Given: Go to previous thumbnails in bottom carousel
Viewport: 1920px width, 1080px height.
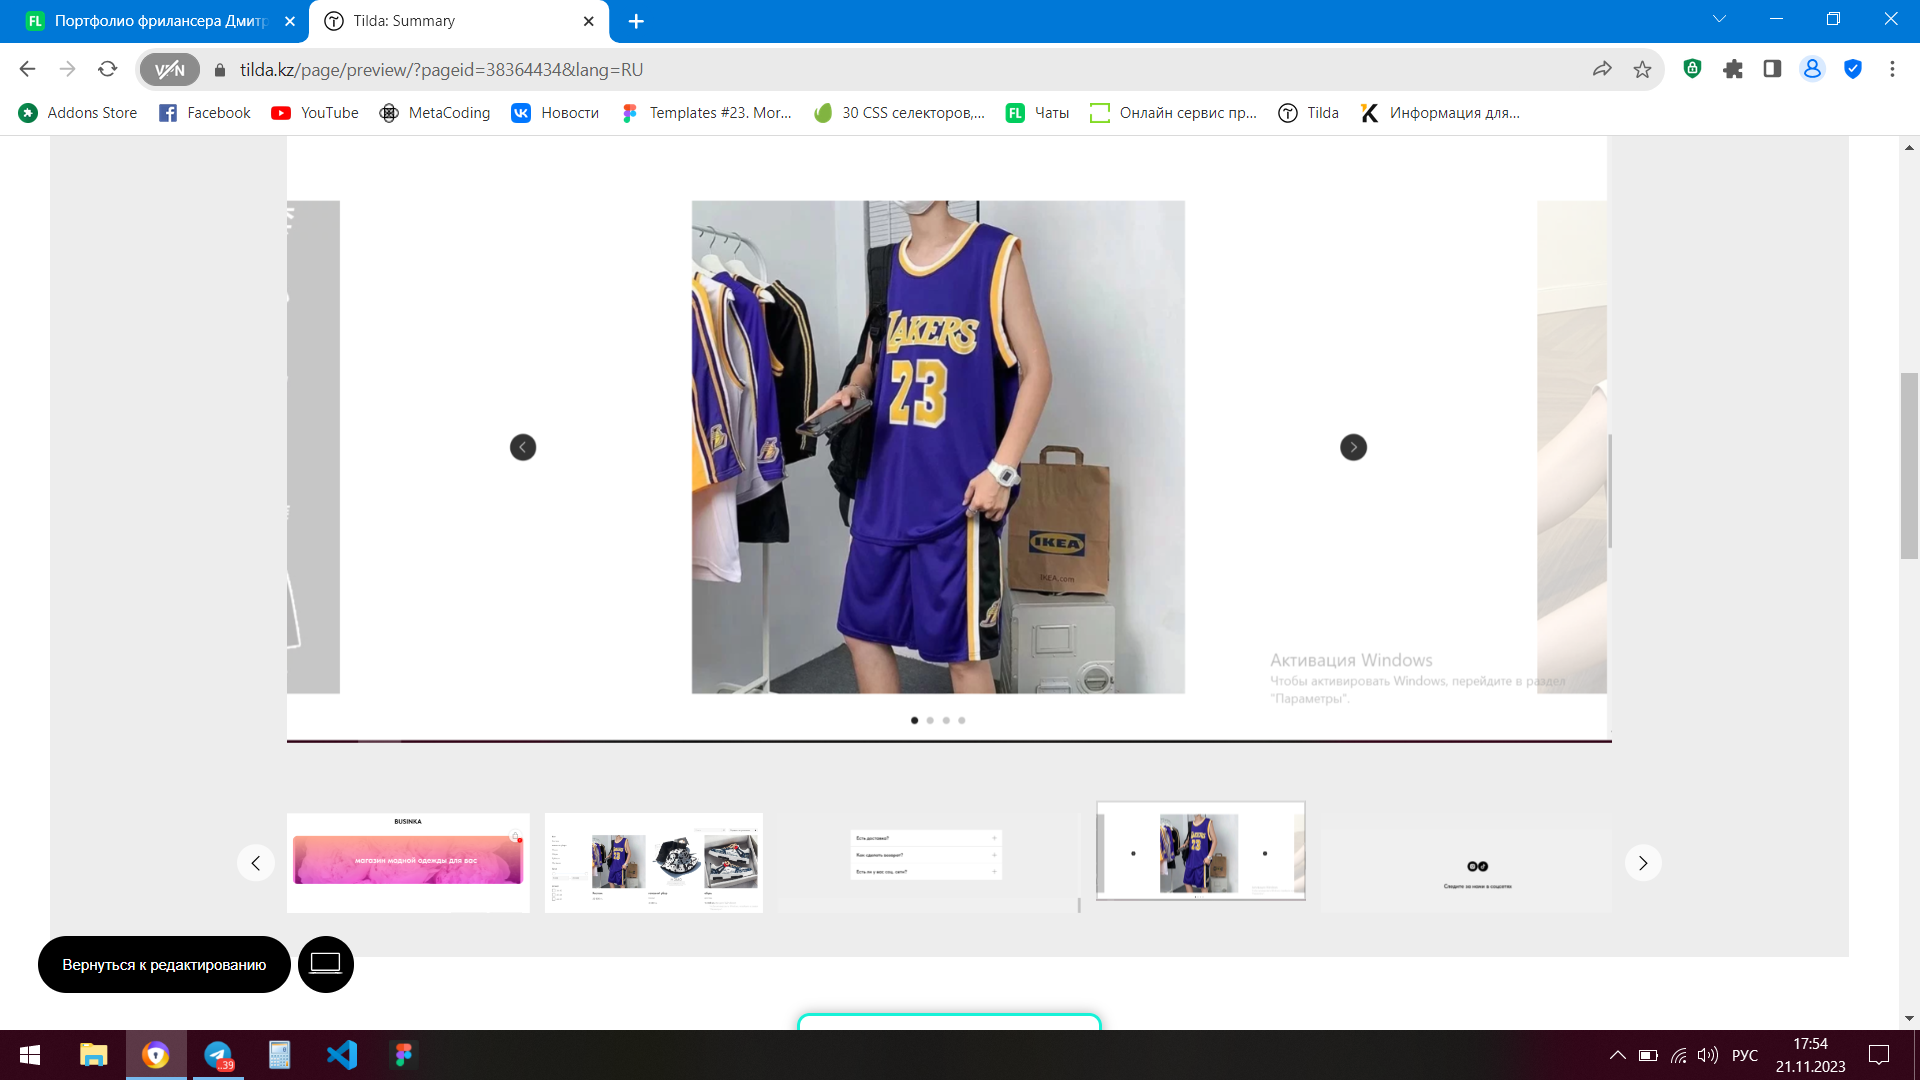Looking at the screenshot, I should tap(256, 863).
